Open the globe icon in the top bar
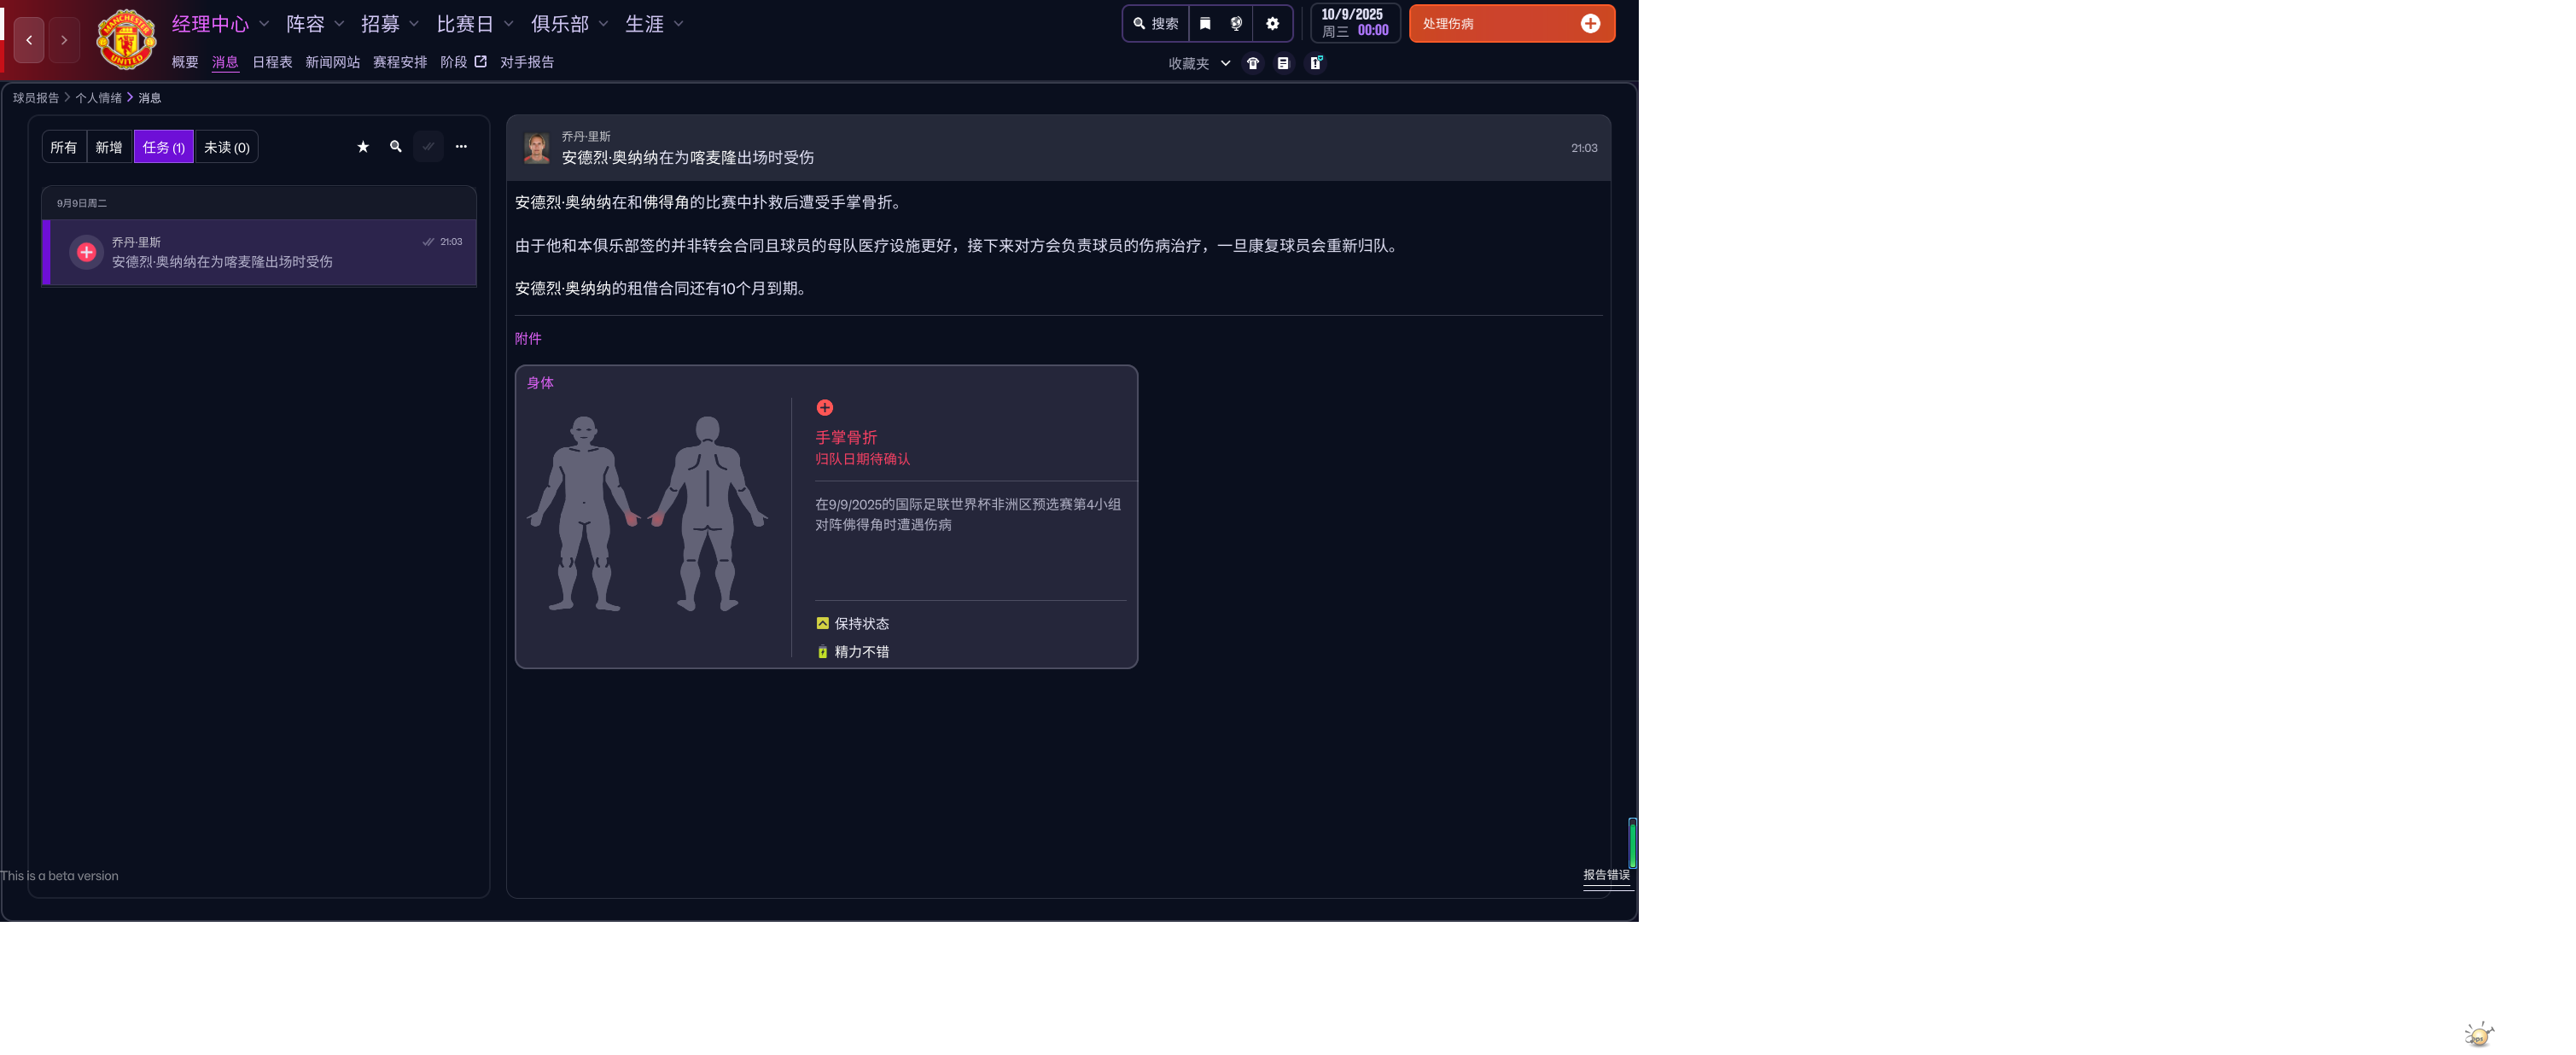2576x1055 pixels. 1236,24
